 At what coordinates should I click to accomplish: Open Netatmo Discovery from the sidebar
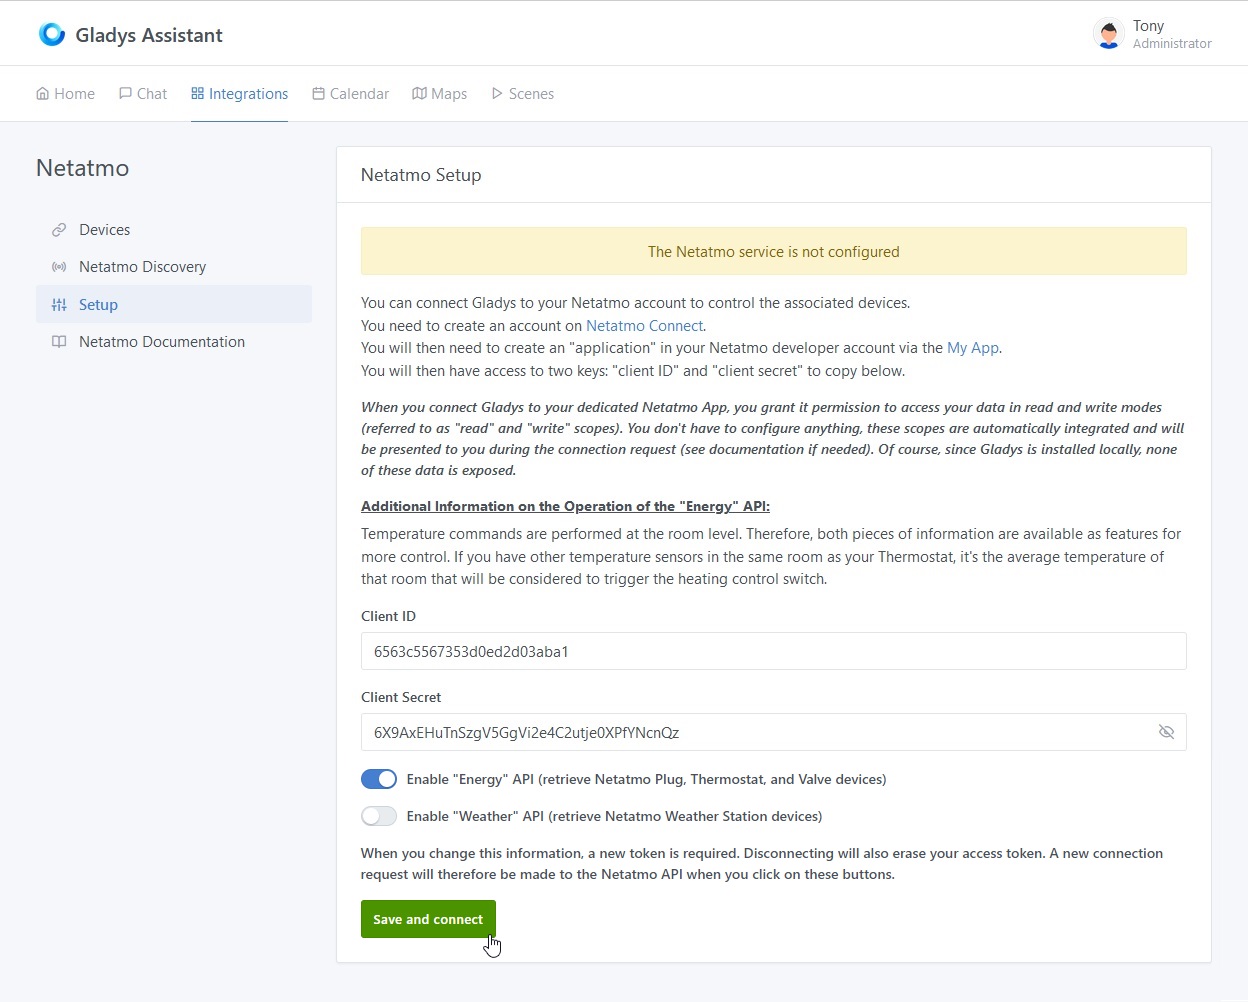point(142,266)
